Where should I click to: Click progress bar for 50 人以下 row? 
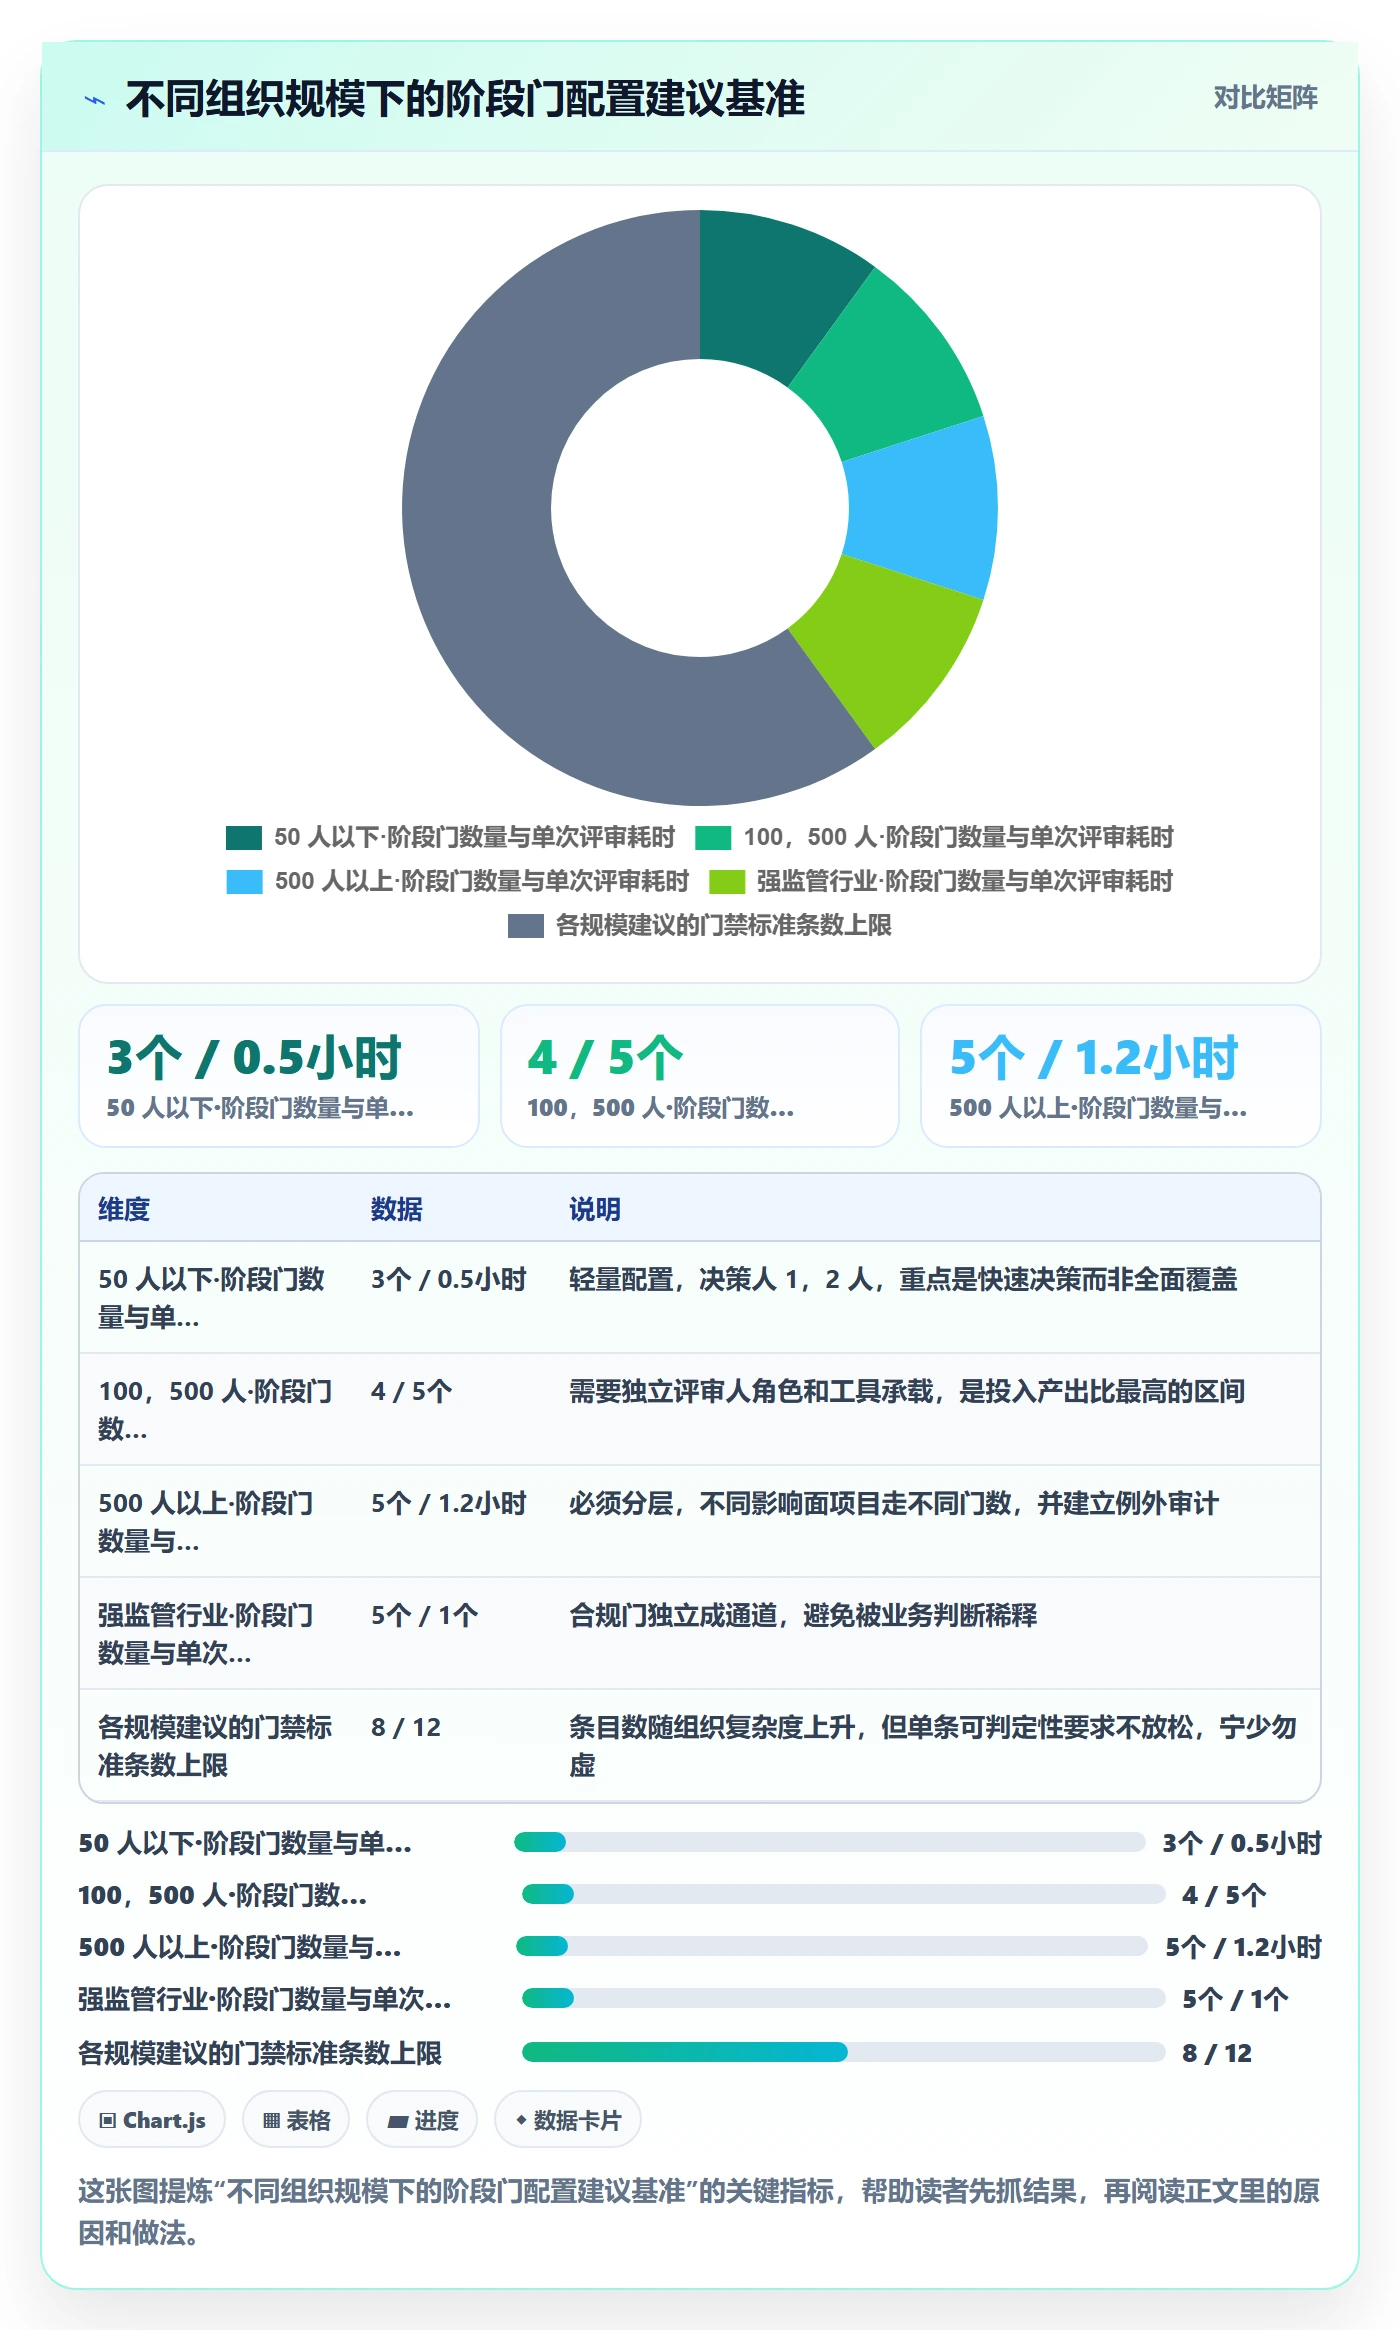click(829, 1842)
